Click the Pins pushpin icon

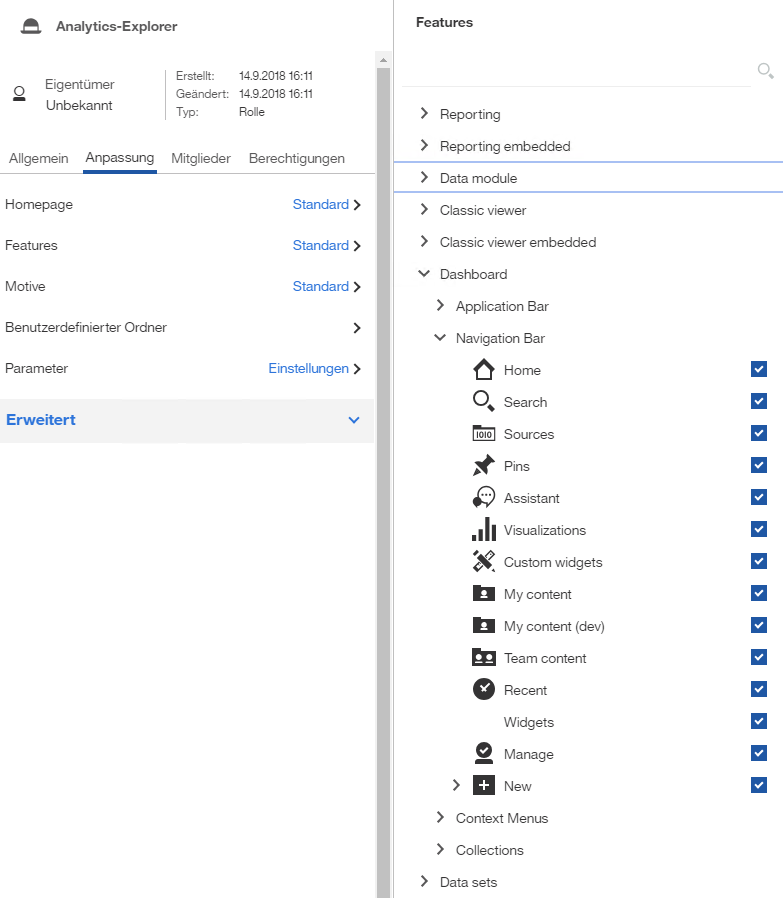click(484, 466)
